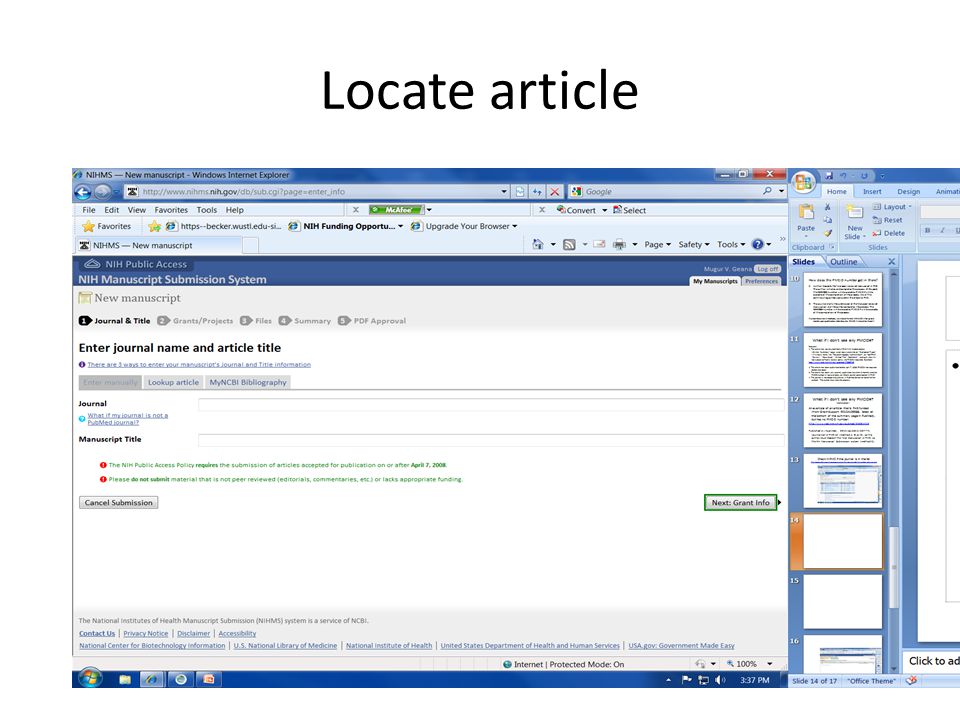The width and height of the screenshot is (960, 720).
Task: Open the Layout dropdown in PowerPoint
Action: (892, 207)
